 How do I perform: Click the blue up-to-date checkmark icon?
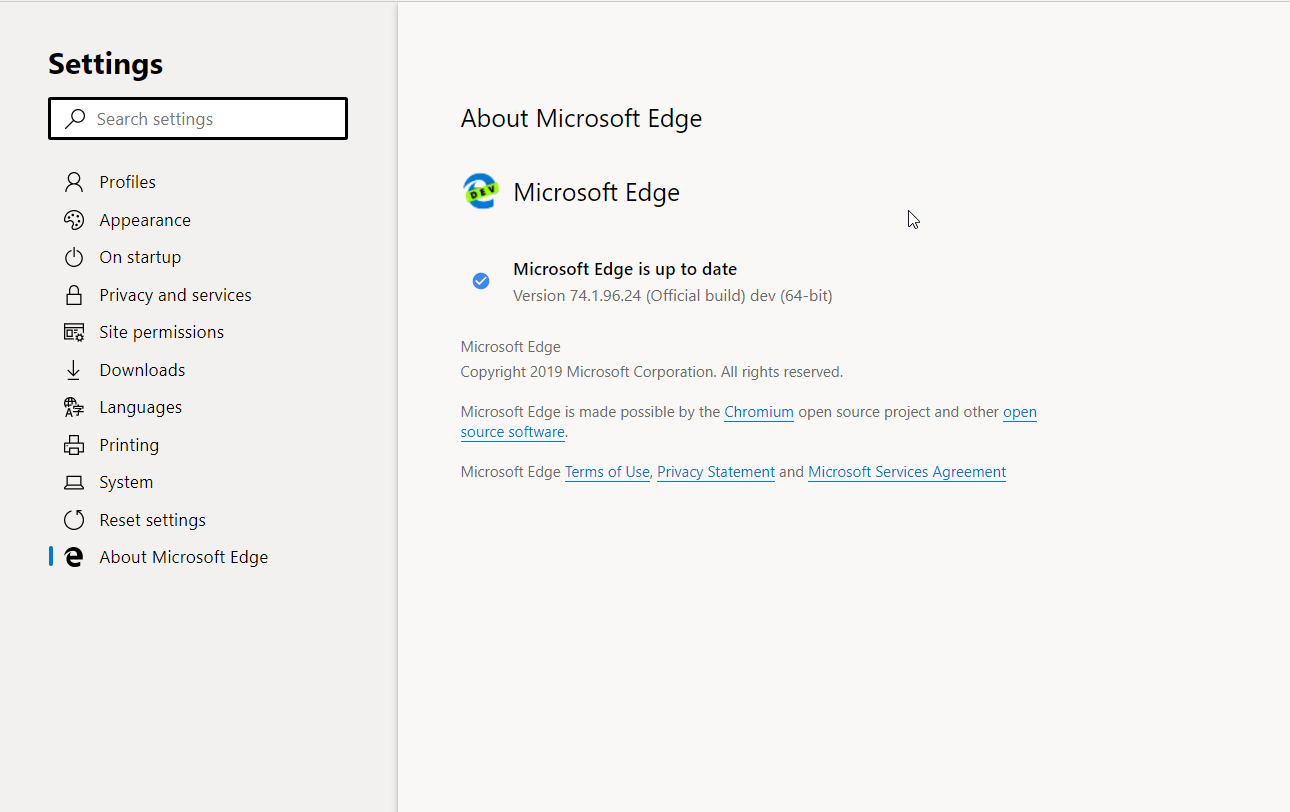pos(481,280)
